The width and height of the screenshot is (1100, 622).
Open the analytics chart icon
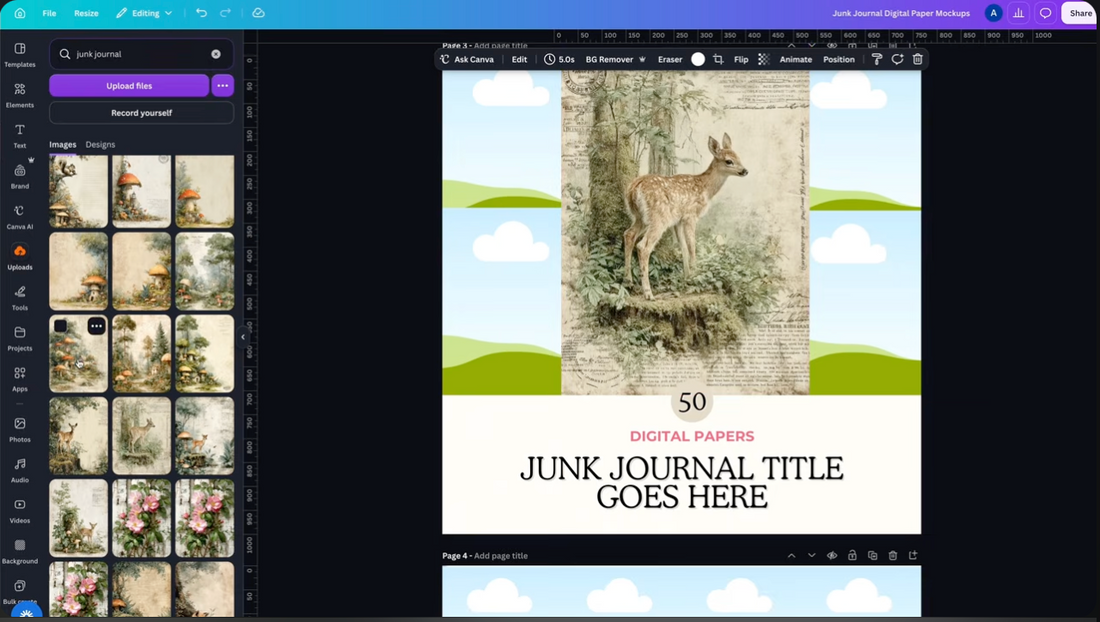click(1019, 13)
